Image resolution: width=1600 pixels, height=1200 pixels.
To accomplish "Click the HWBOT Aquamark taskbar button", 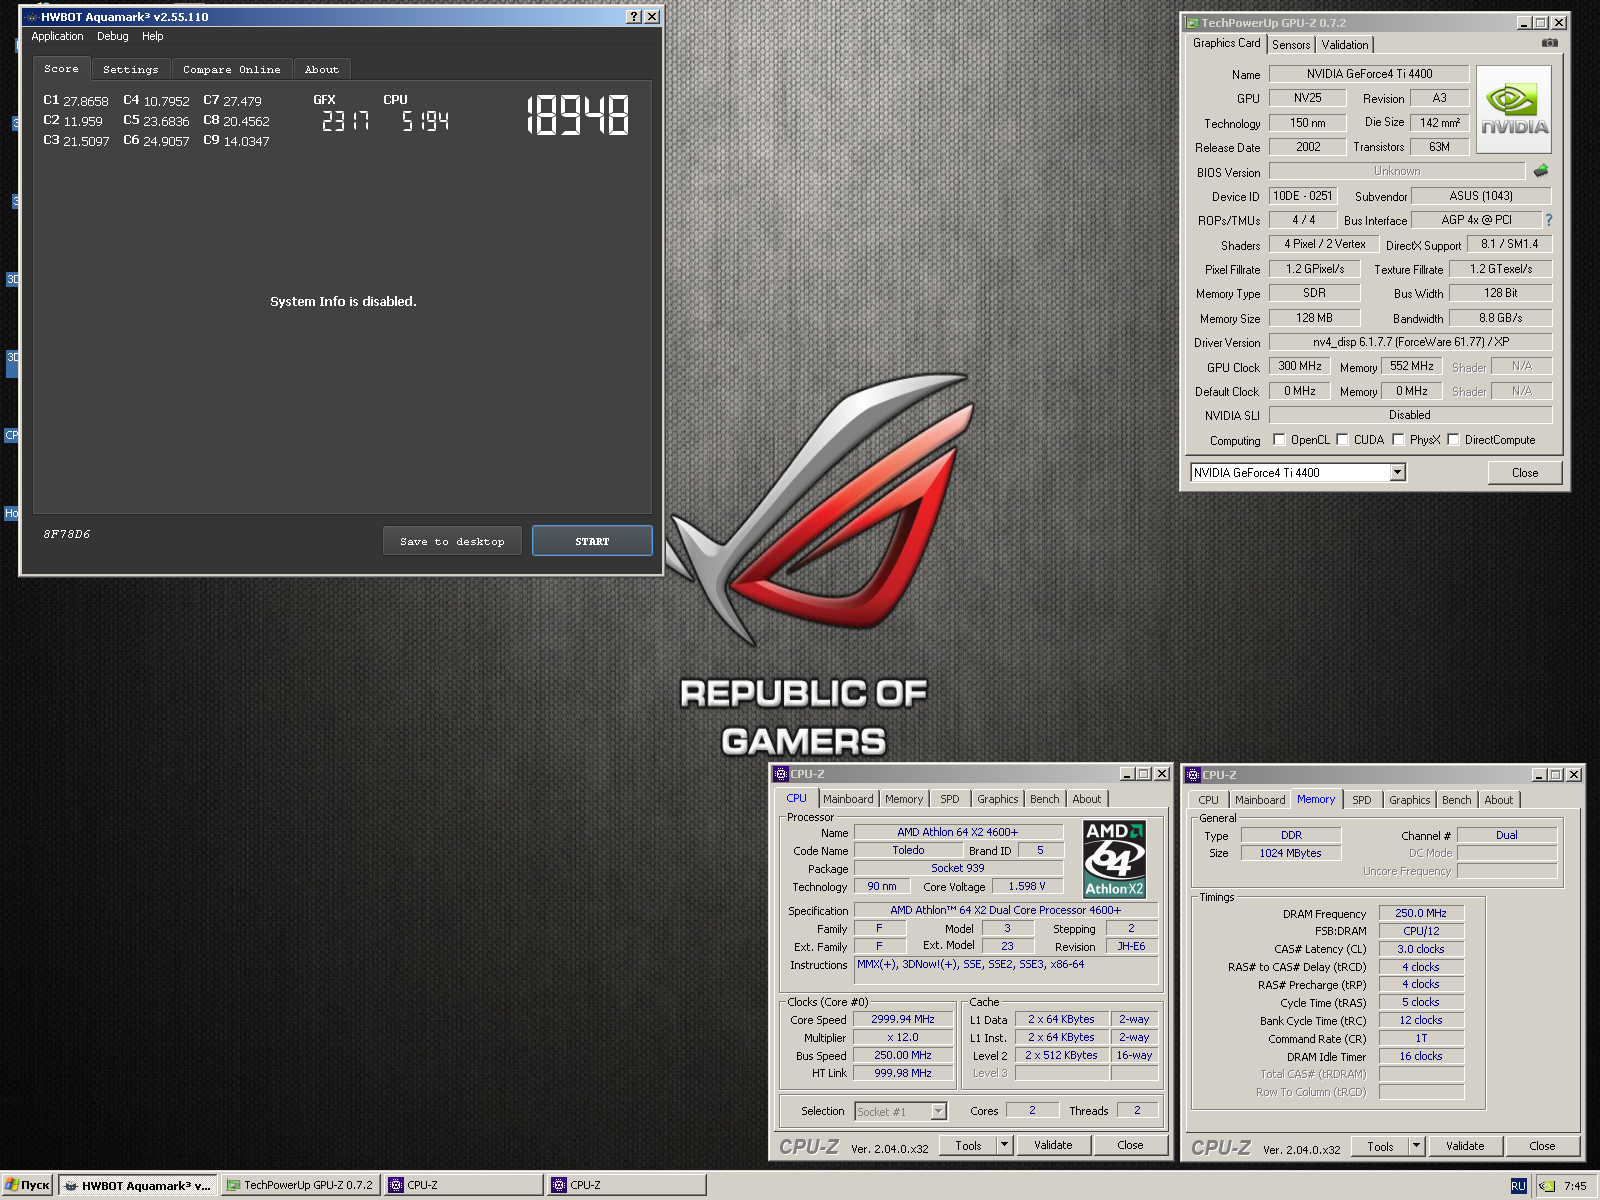I will [x=137, y=1186].
